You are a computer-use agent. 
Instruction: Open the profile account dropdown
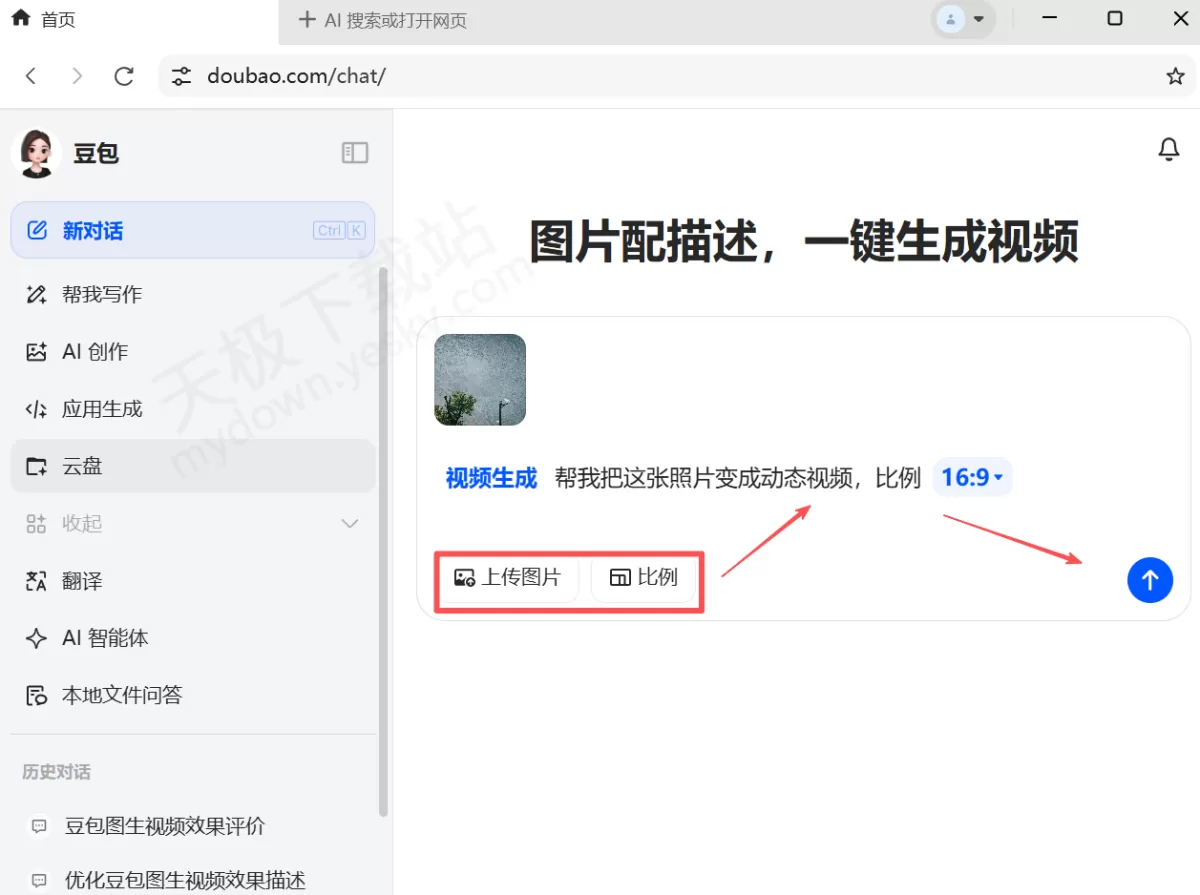click(963, 19)
